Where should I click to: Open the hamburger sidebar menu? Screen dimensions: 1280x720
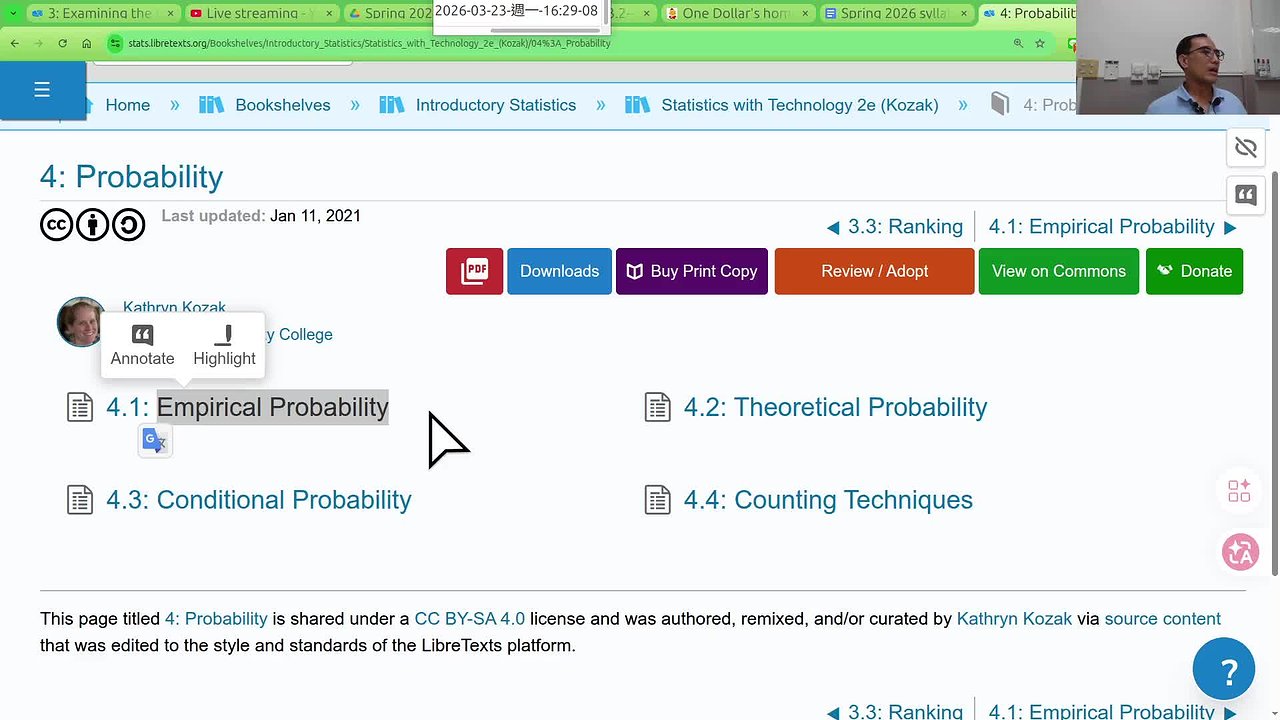(x=42, y=90)
